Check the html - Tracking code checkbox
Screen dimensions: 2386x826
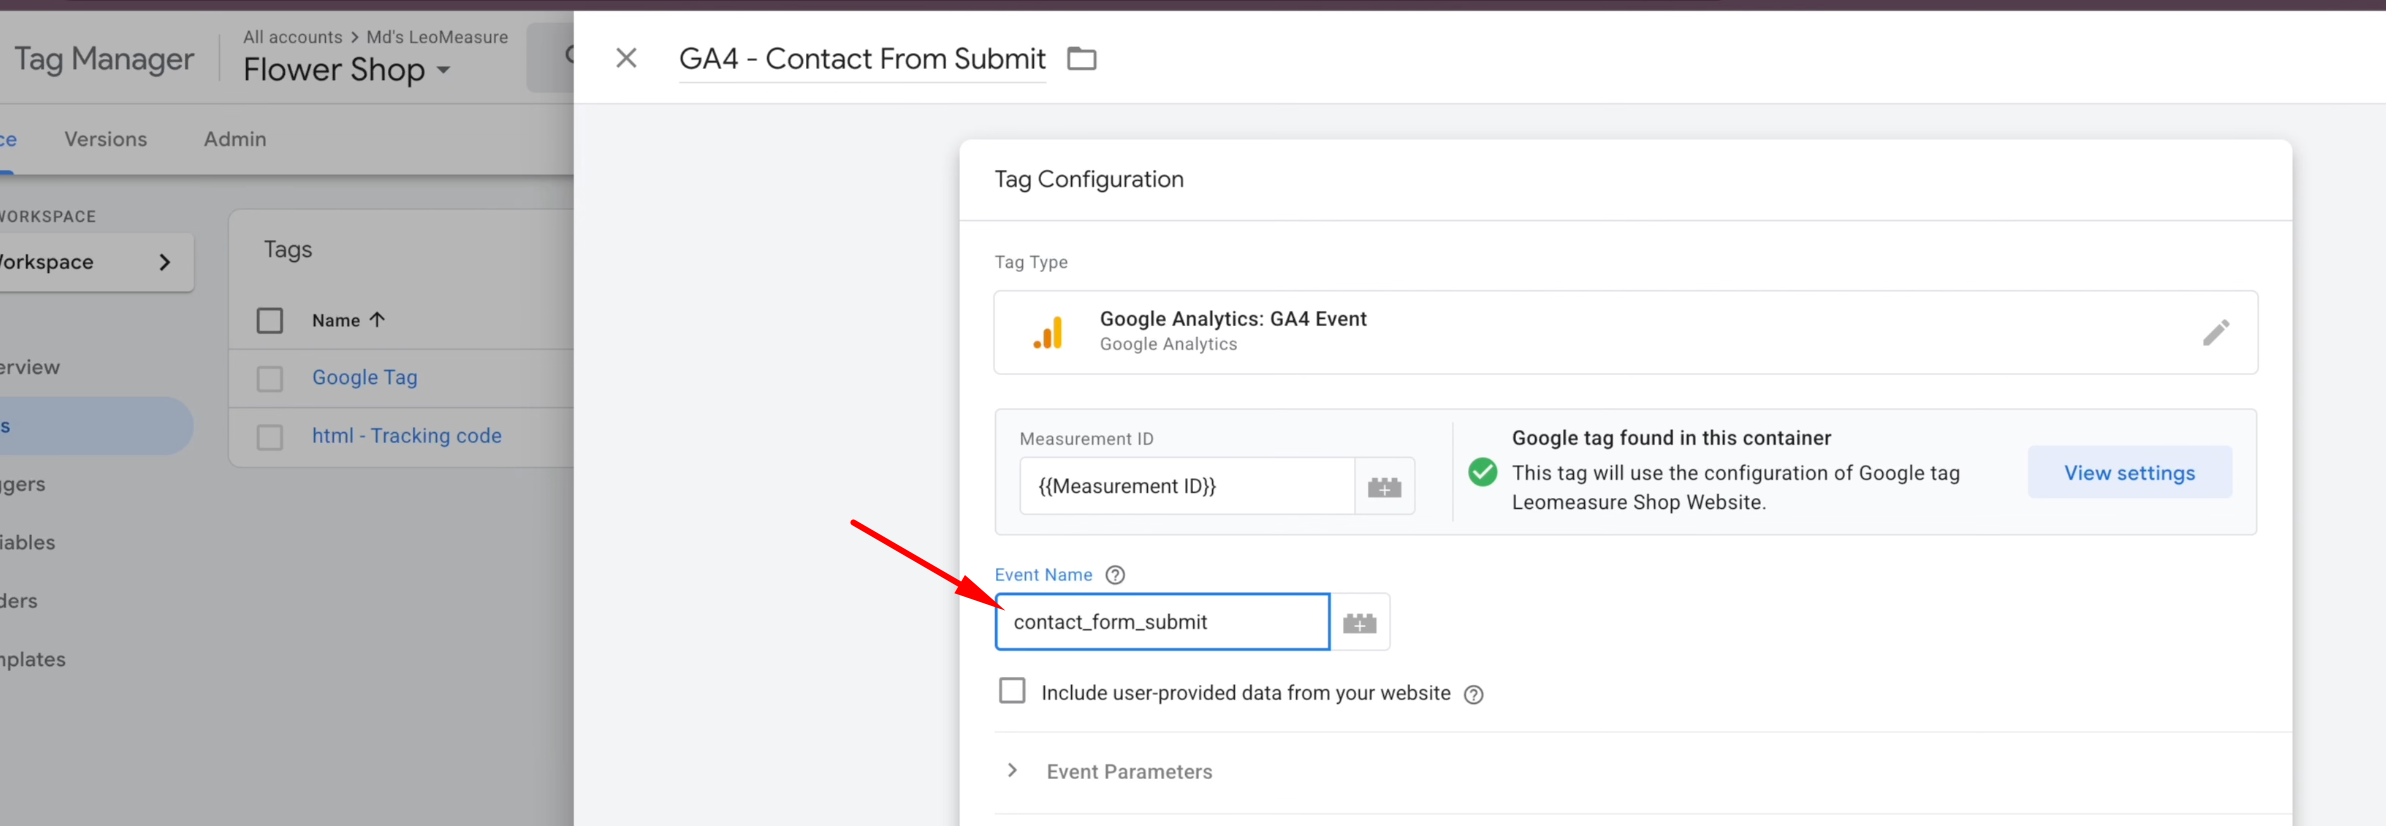click(270, 437)
